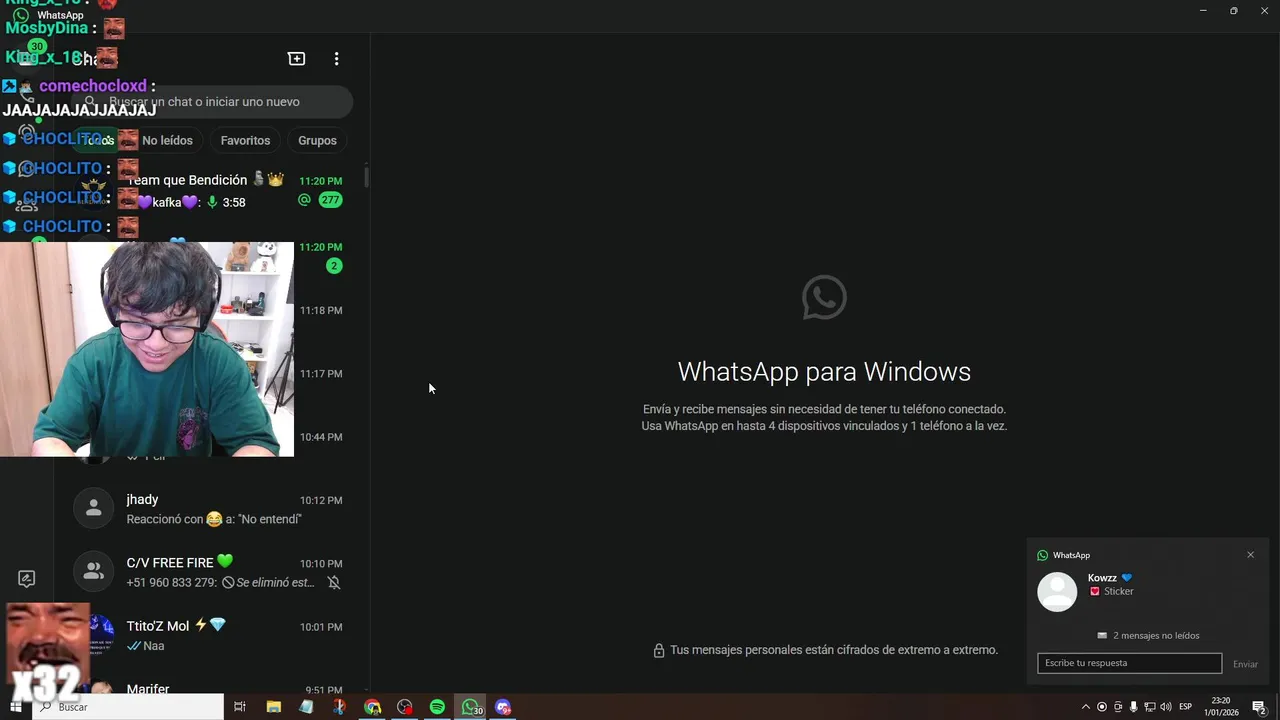Open the purple app taskbar icon with 9+ badge

(503, 707)
